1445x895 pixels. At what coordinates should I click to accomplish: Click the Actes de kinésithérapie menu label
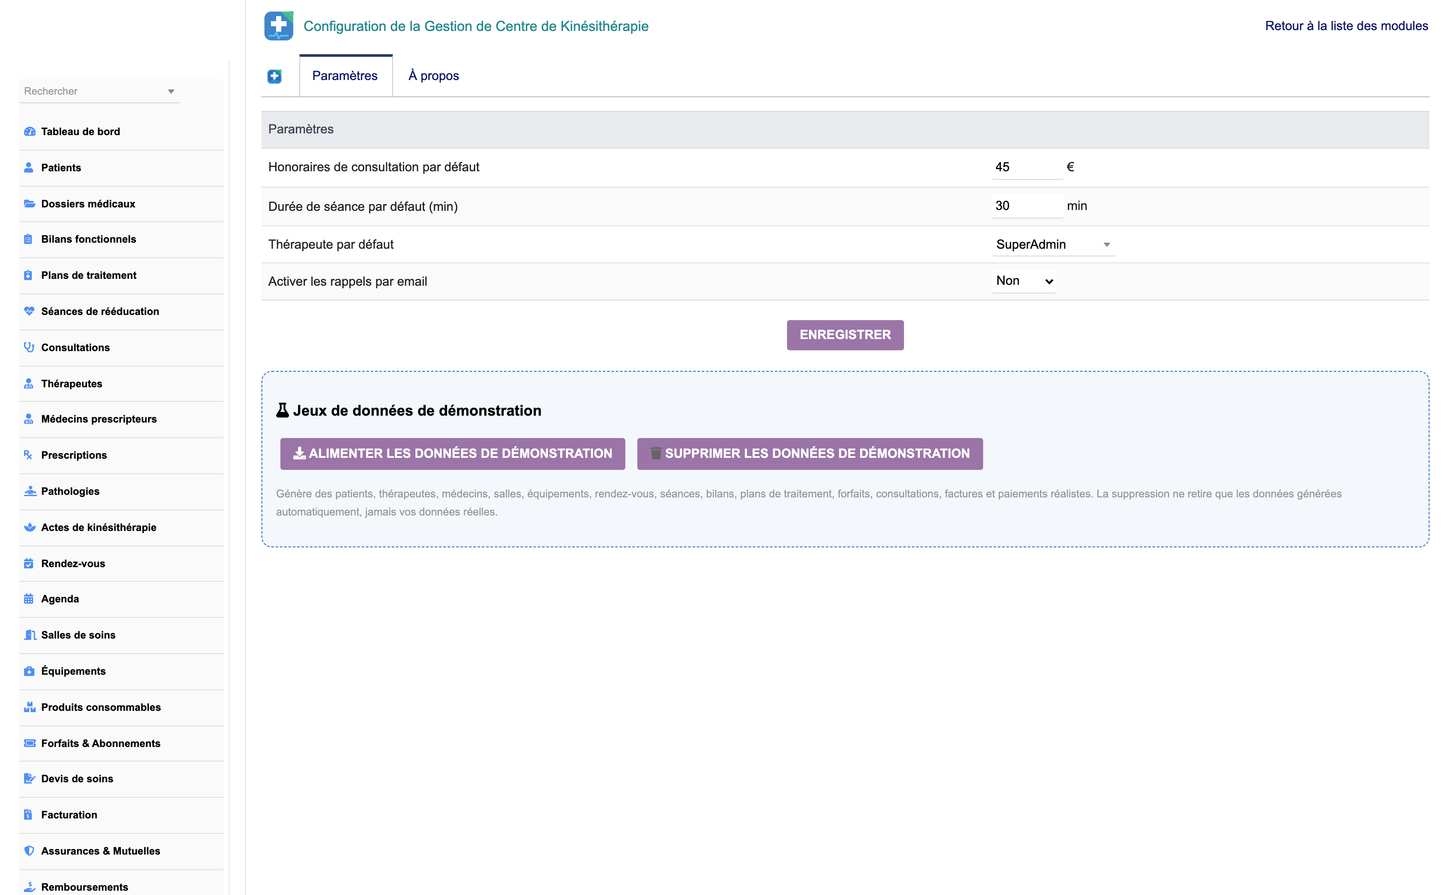click(x=99, y=528)
